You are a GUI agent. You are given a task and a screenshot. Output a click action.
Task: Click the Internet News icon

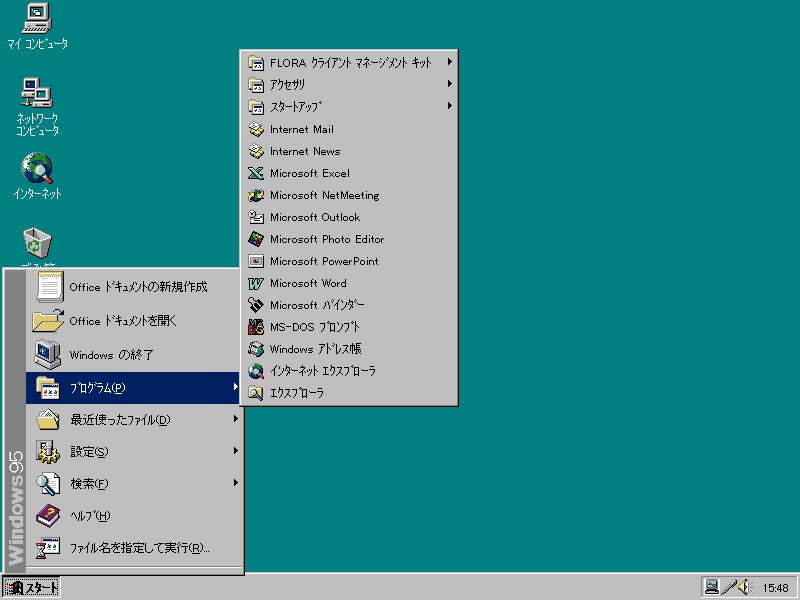click(x=256, y=152)
